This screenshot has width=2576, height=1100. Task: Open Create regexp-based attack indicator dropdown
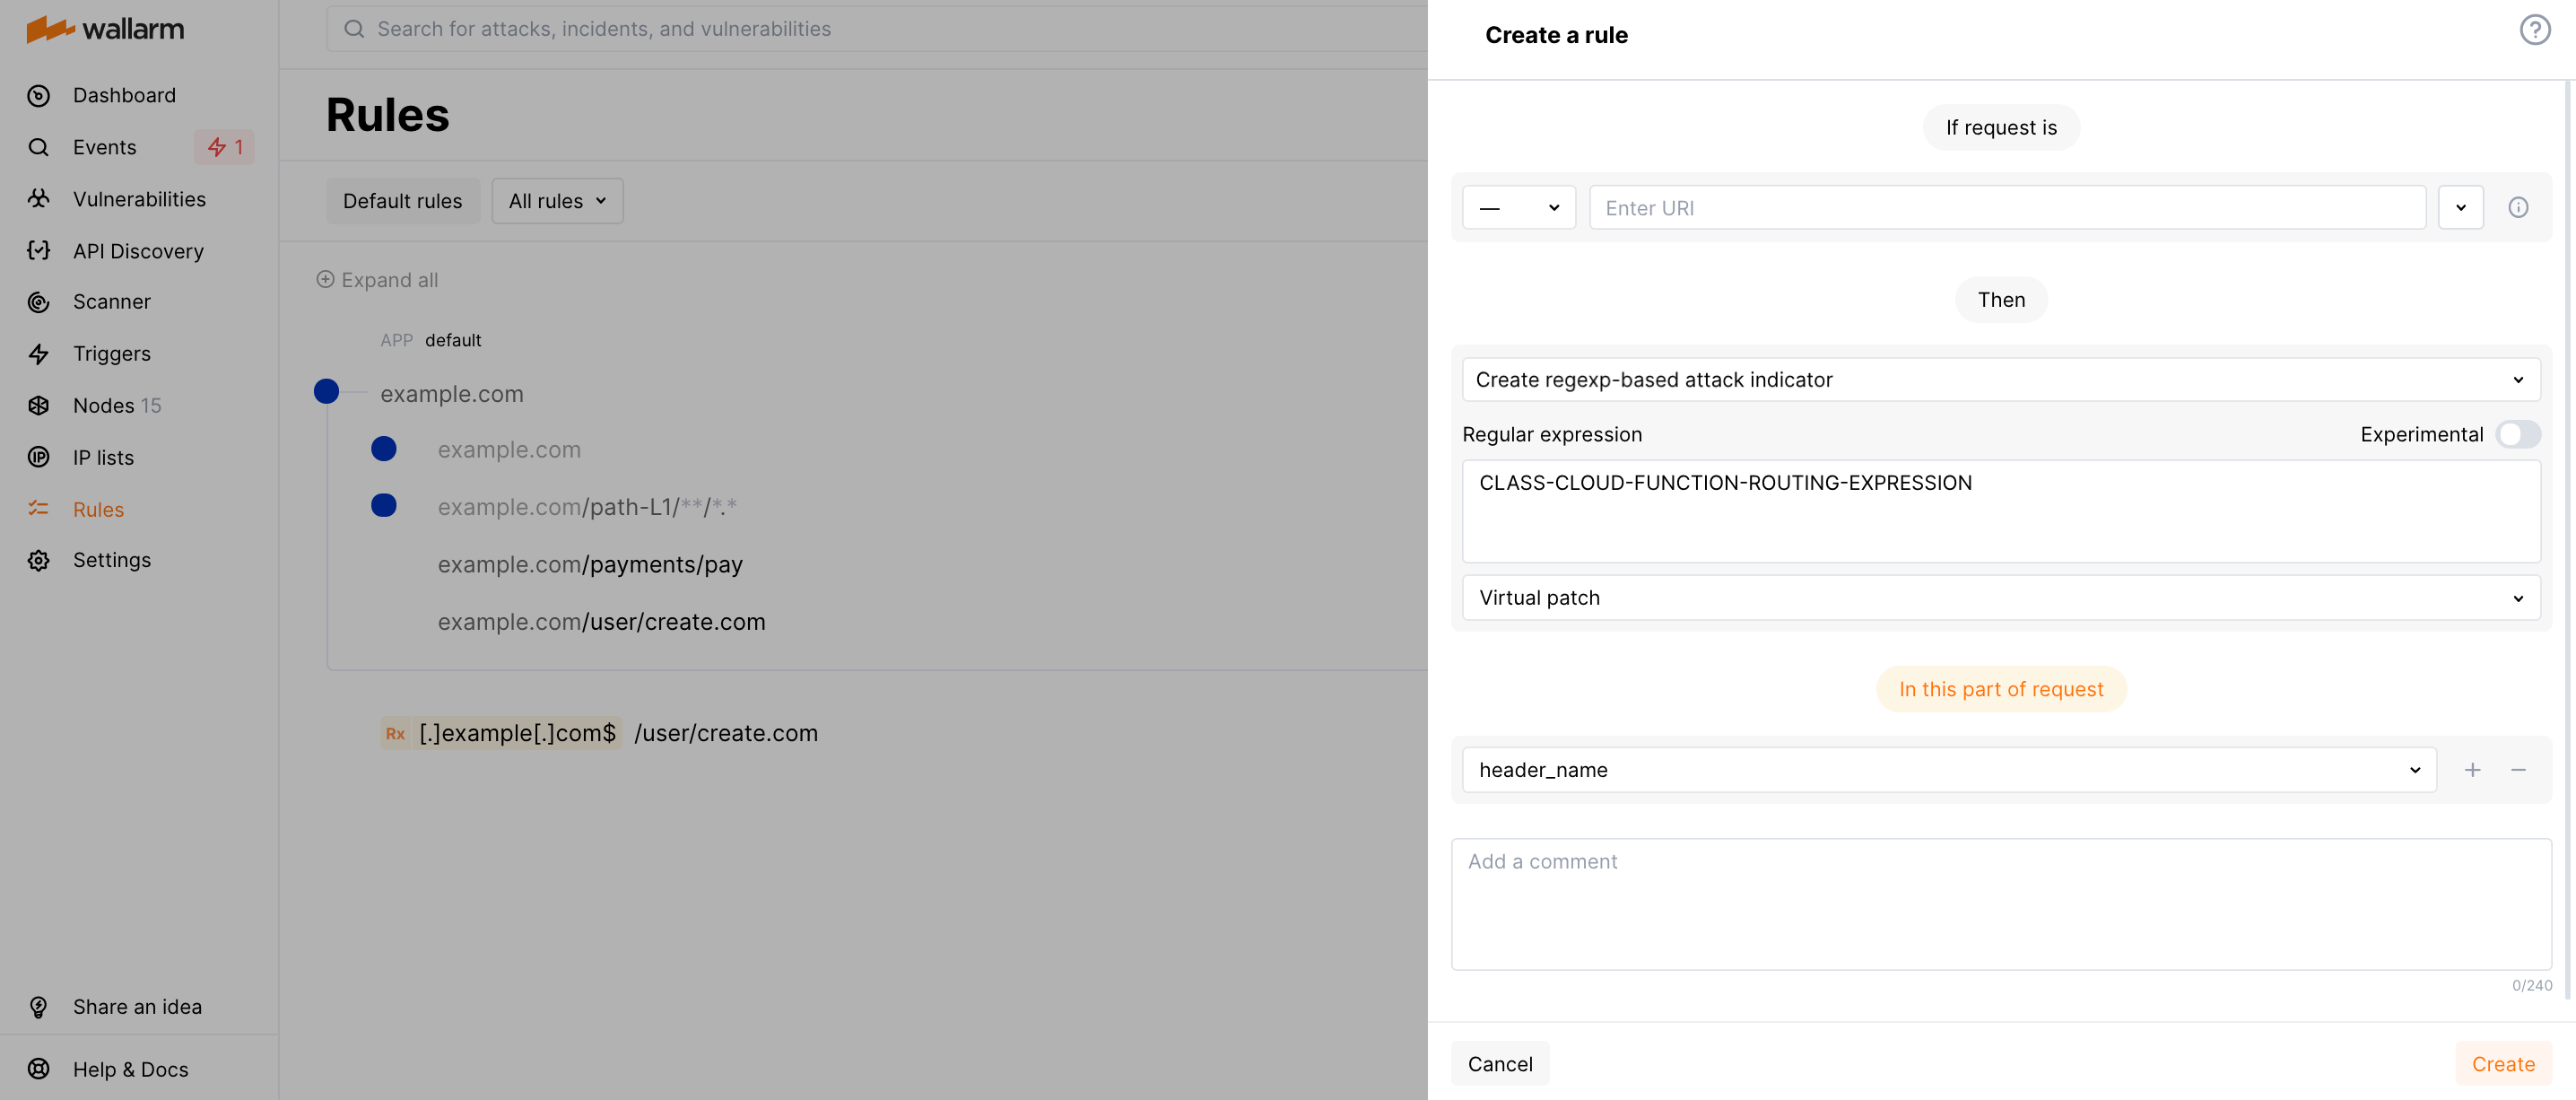pos(2000,380)
